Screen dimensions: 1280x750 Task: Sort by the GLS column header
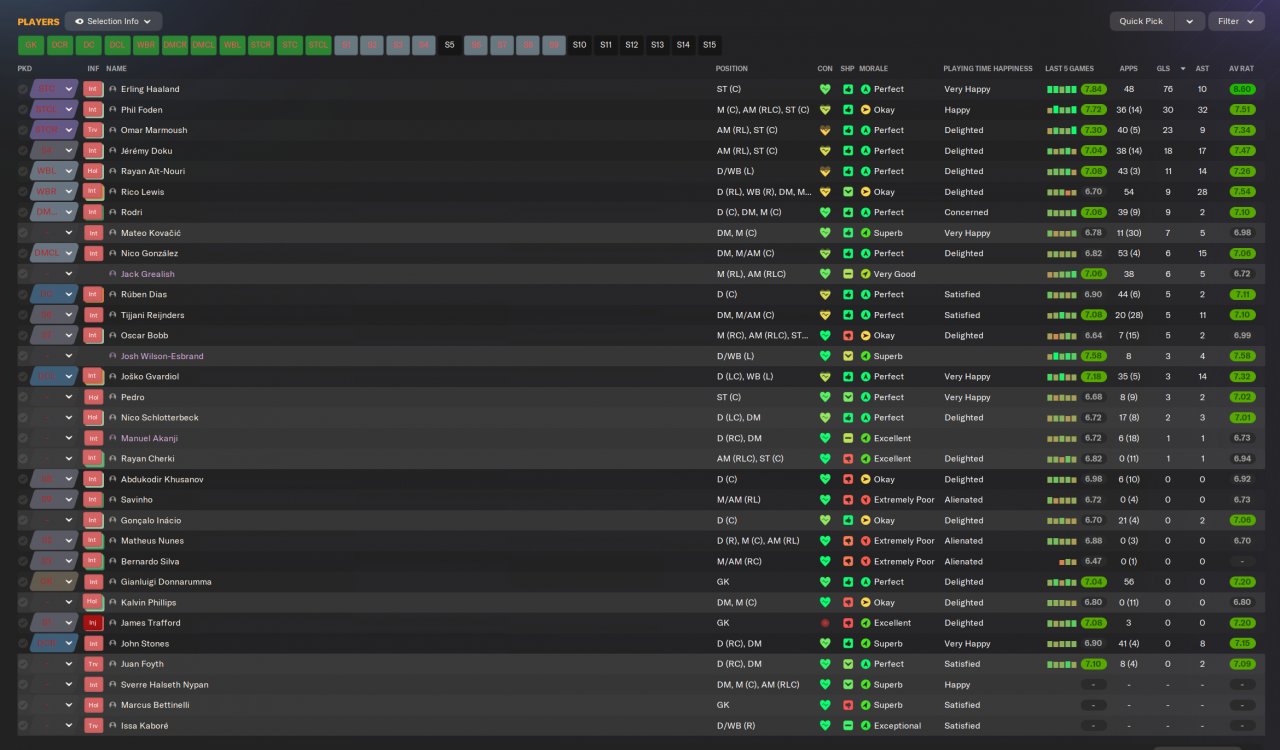tap(1163, 69)
